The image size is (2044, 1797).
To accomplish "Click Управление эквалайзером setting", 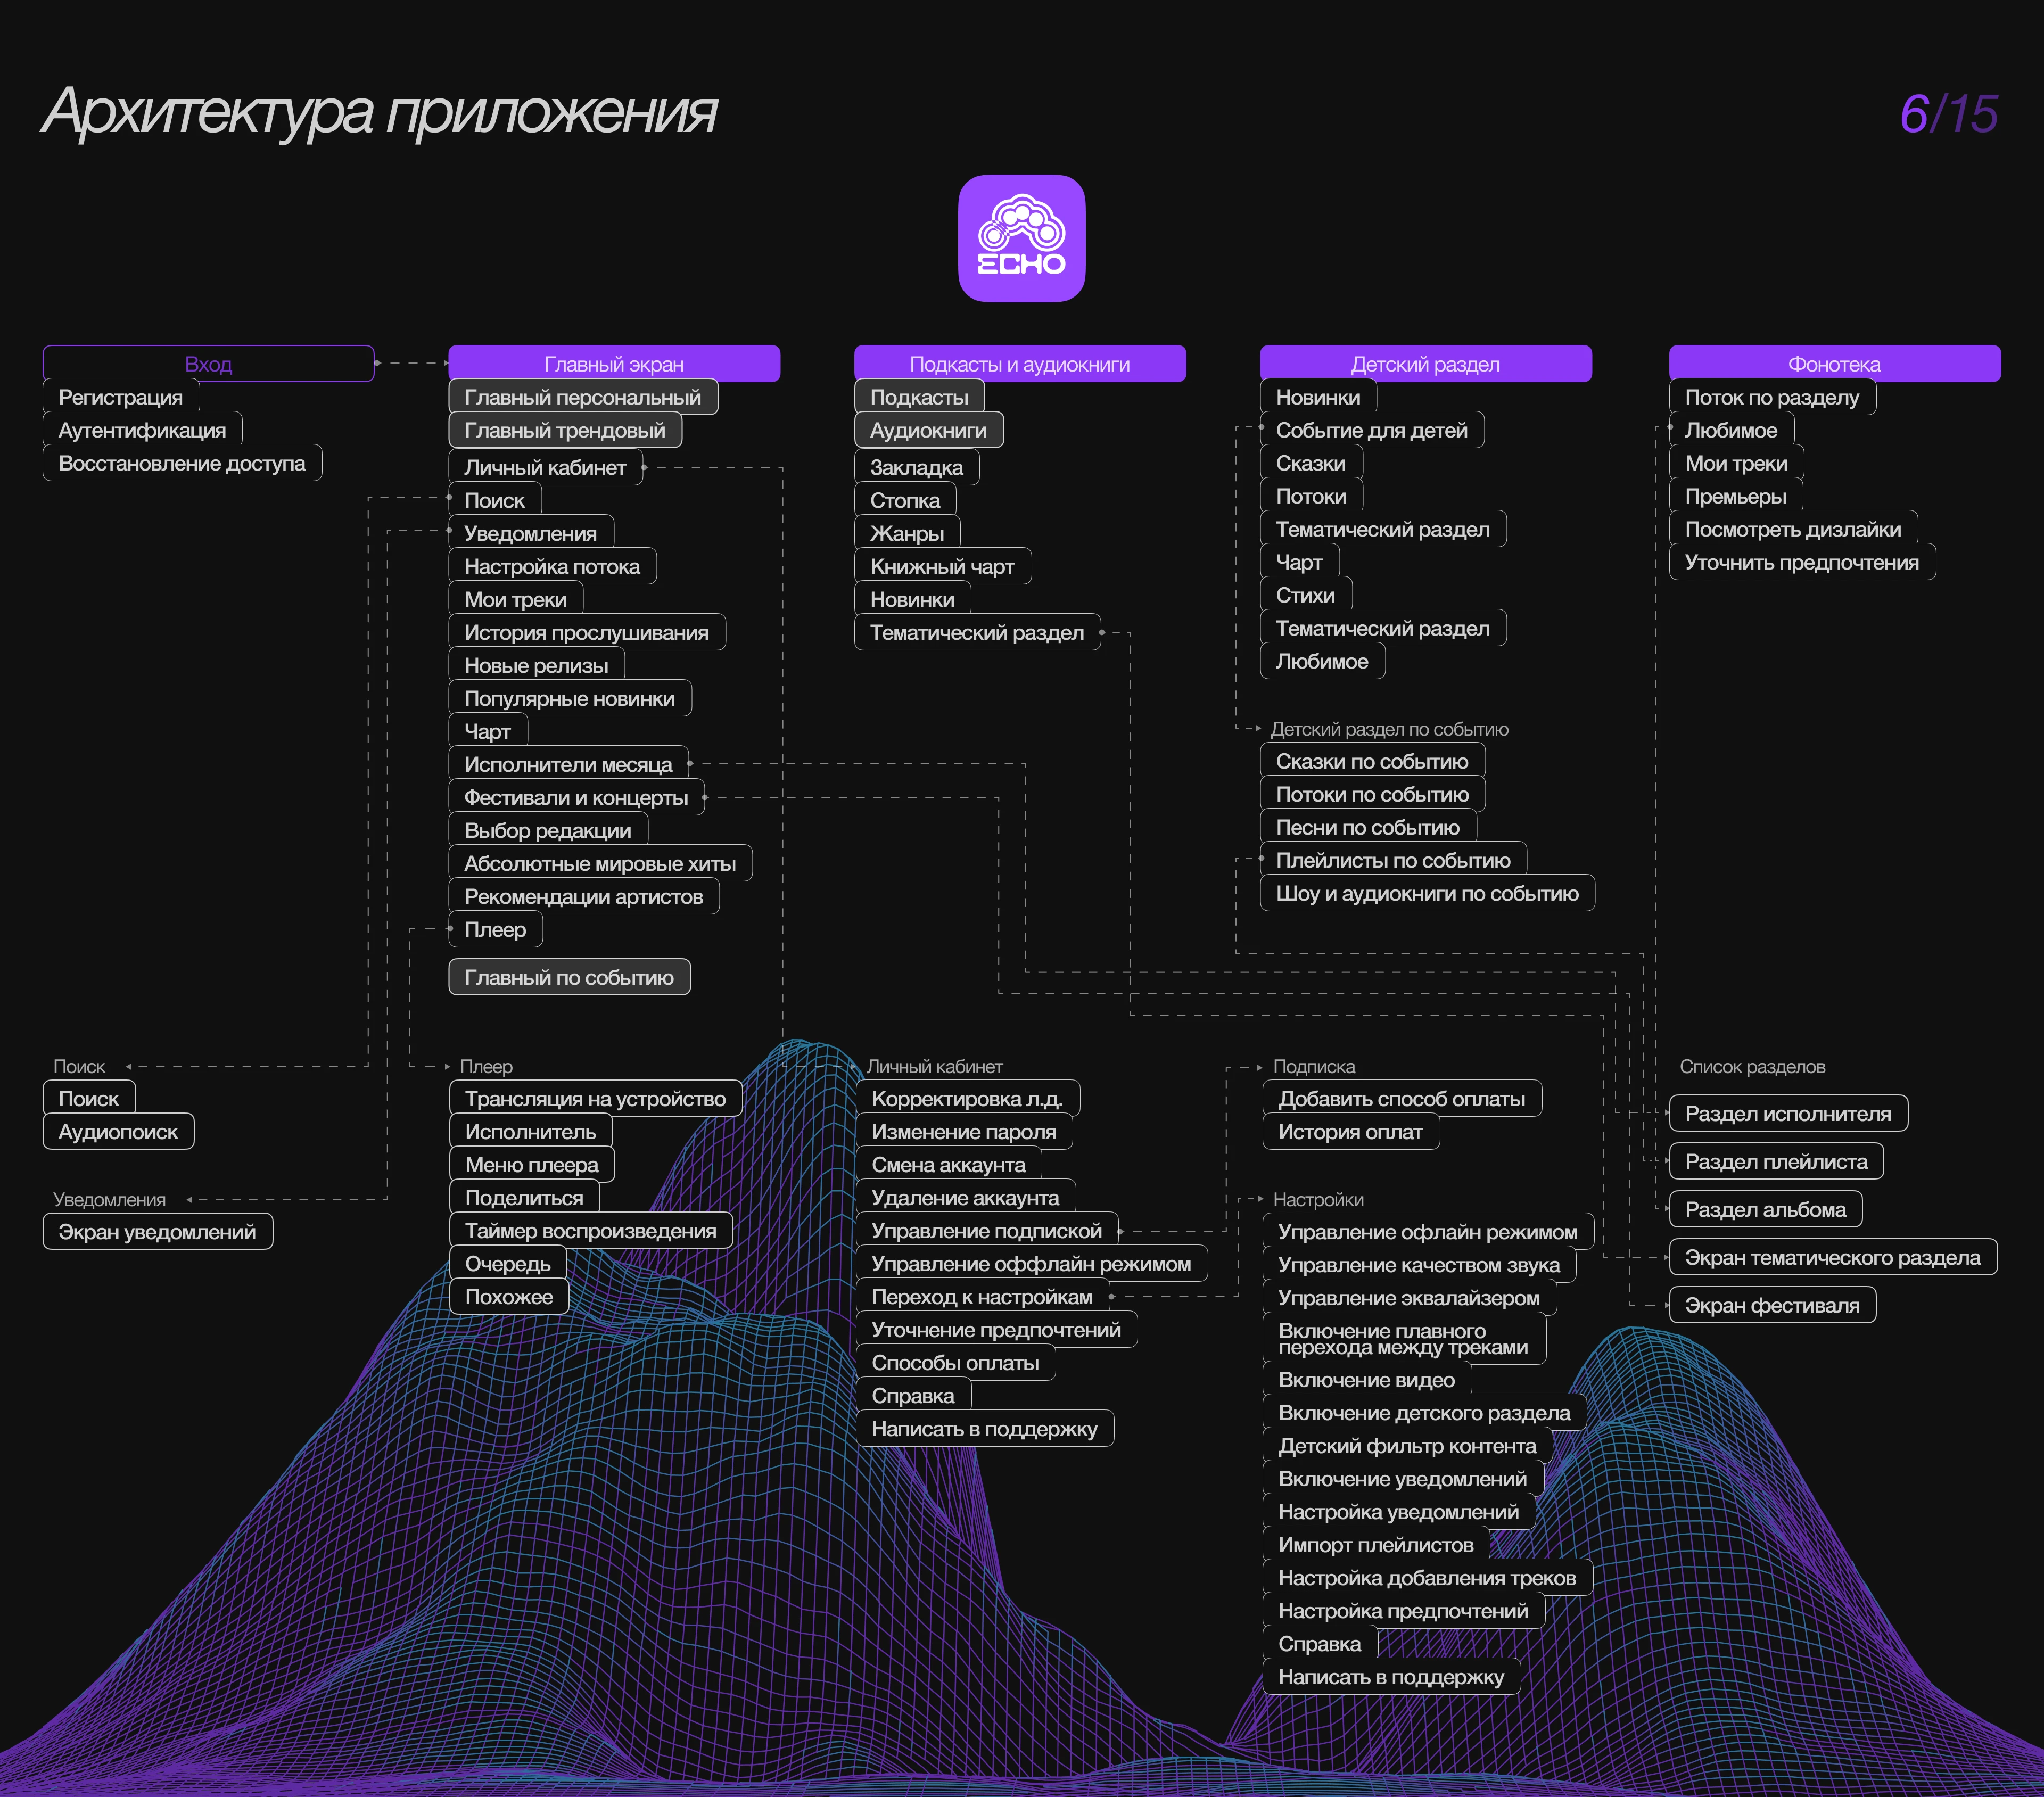I will pos(1408,1298).
